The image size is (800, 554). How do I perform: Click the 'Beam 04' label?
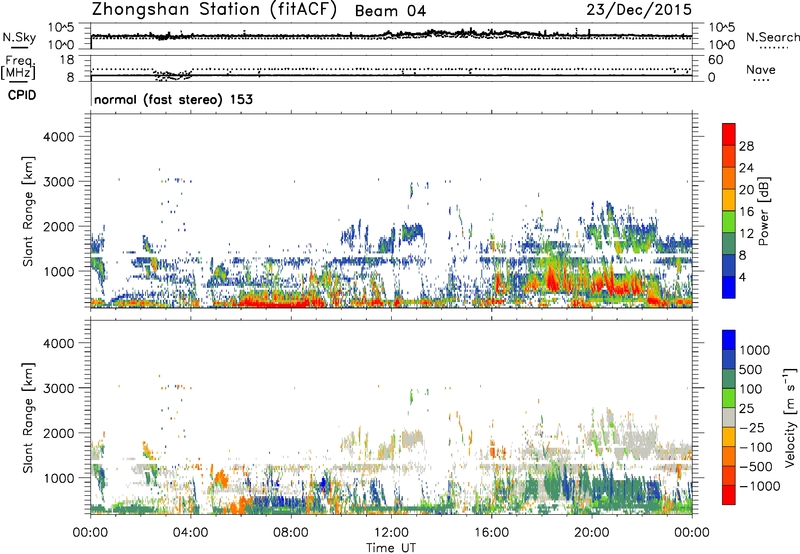[390, 11]
